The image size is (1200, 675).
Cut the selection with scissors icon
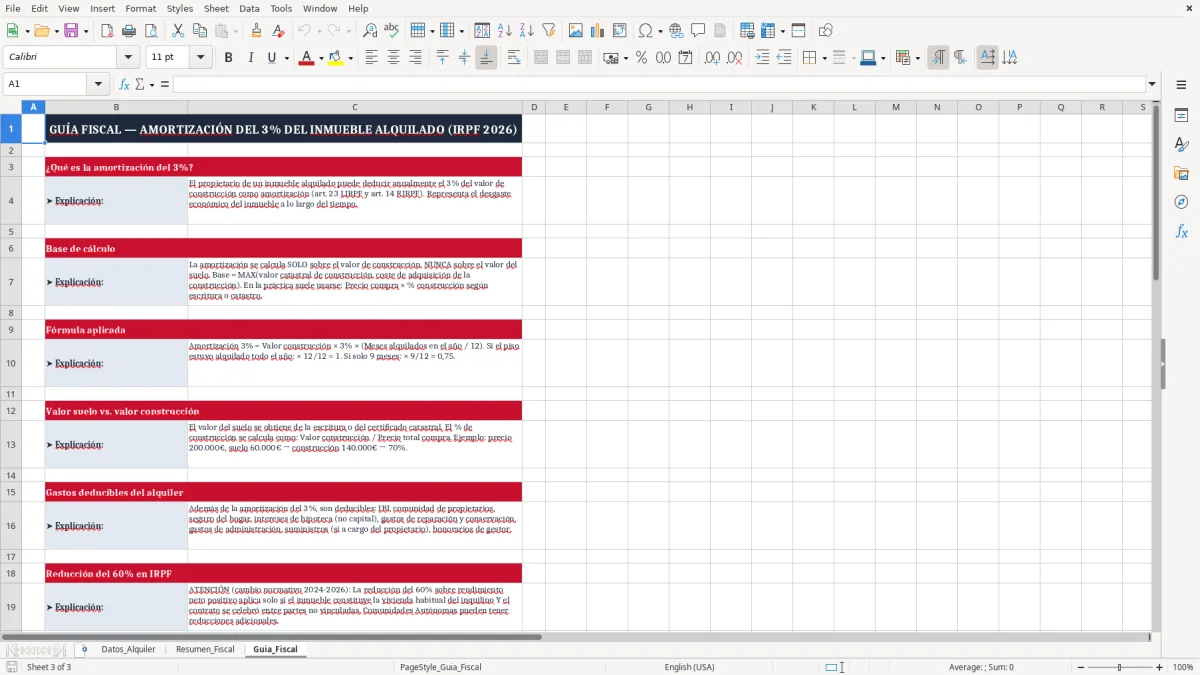[x=177, y=31]
